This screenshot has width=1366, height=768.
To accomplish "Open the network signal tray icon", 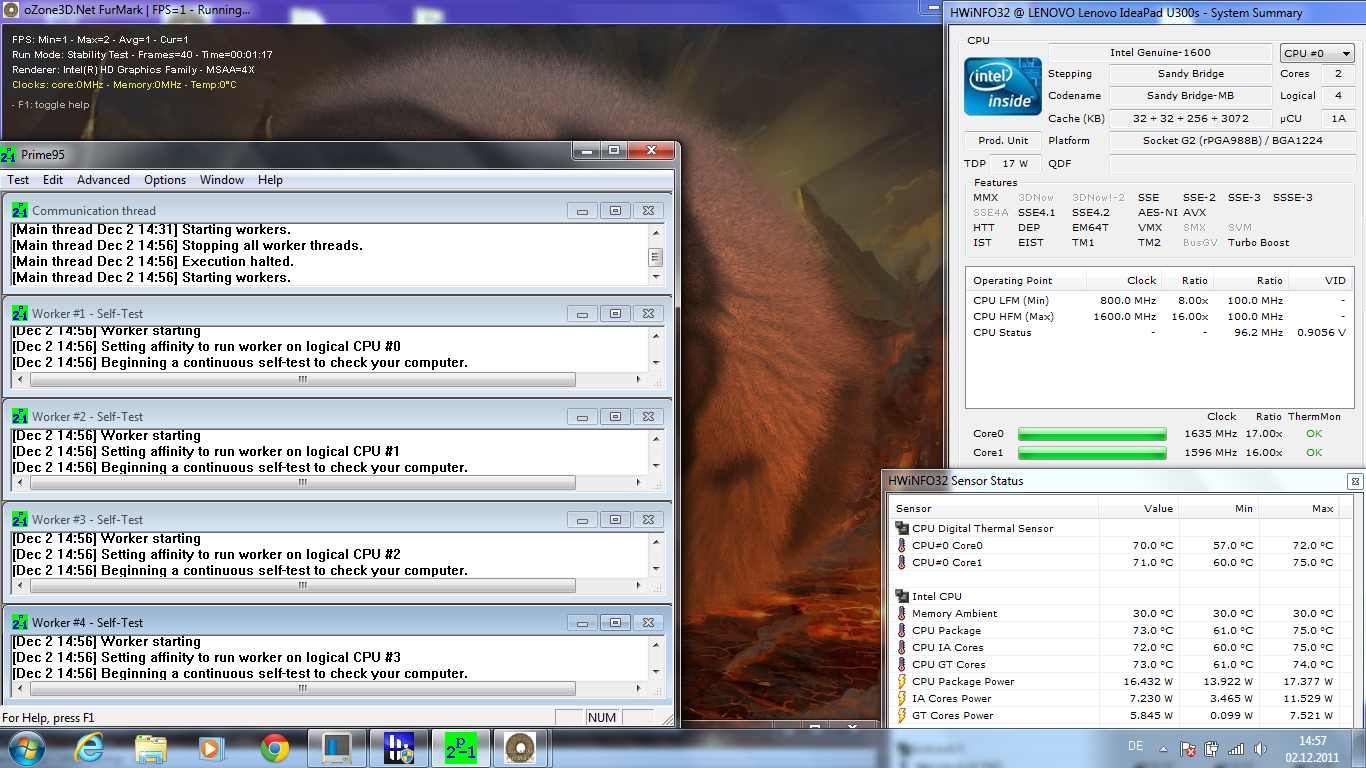I will click(1236, 748).
